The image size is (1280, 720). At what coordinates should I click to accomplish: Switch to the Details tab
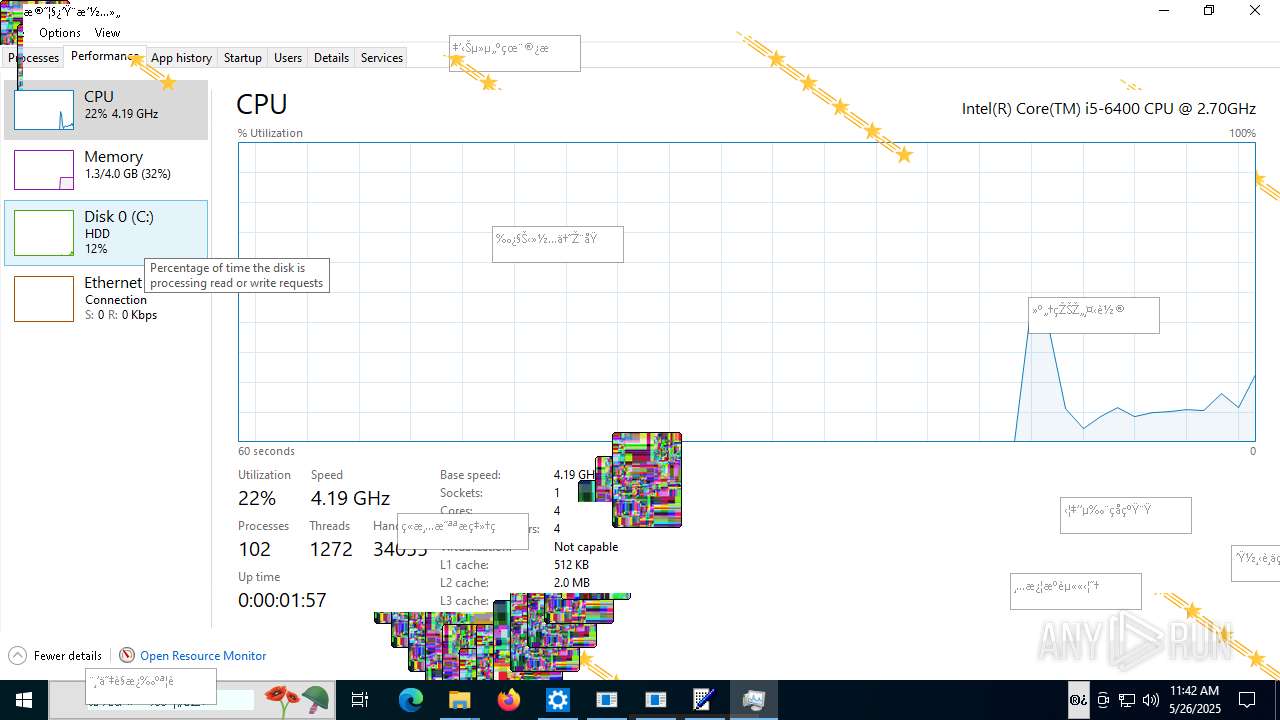click(331, 58)
